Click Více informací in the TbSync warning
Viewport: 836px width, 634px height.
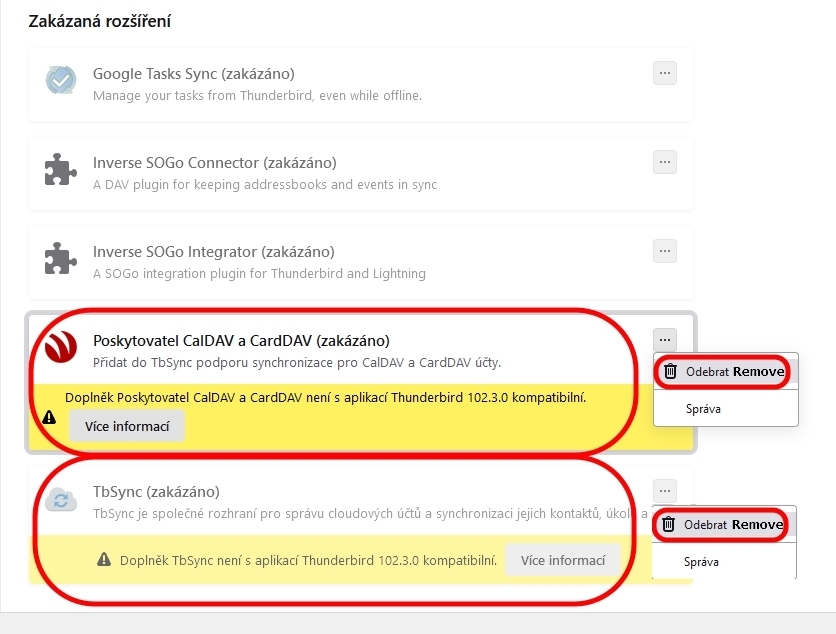coord(563,560)
